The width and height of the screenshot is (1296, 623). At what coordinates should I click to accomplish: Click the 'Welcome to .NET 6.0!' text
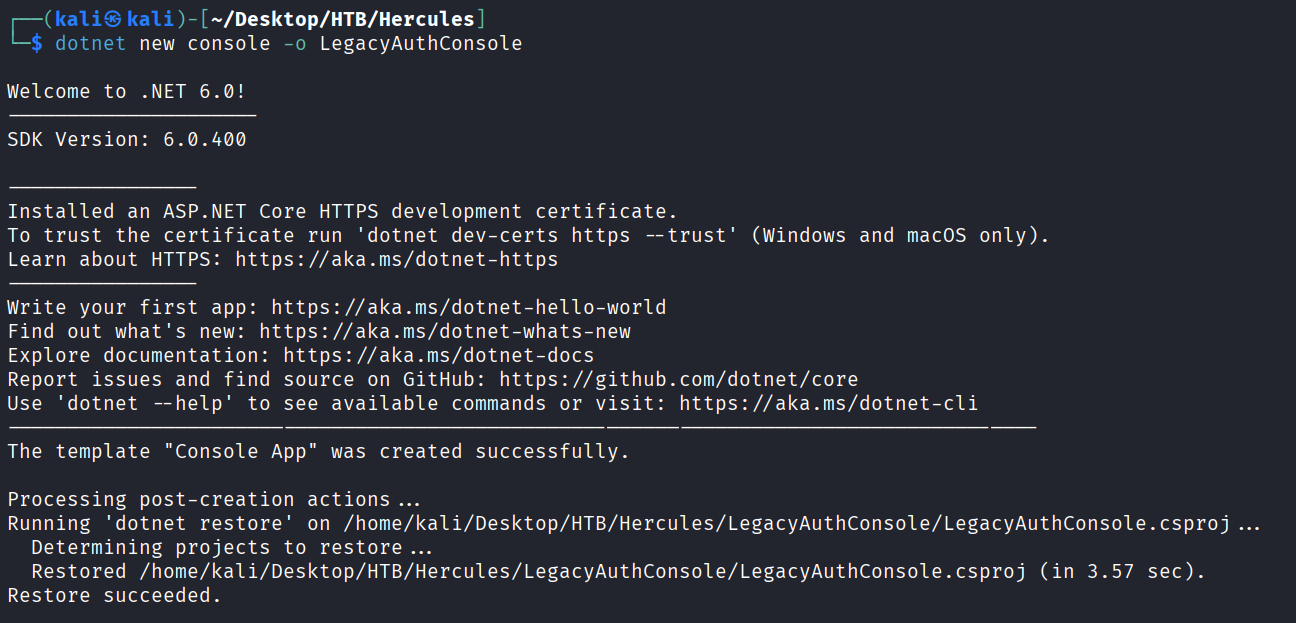click(x=126, y=91)
